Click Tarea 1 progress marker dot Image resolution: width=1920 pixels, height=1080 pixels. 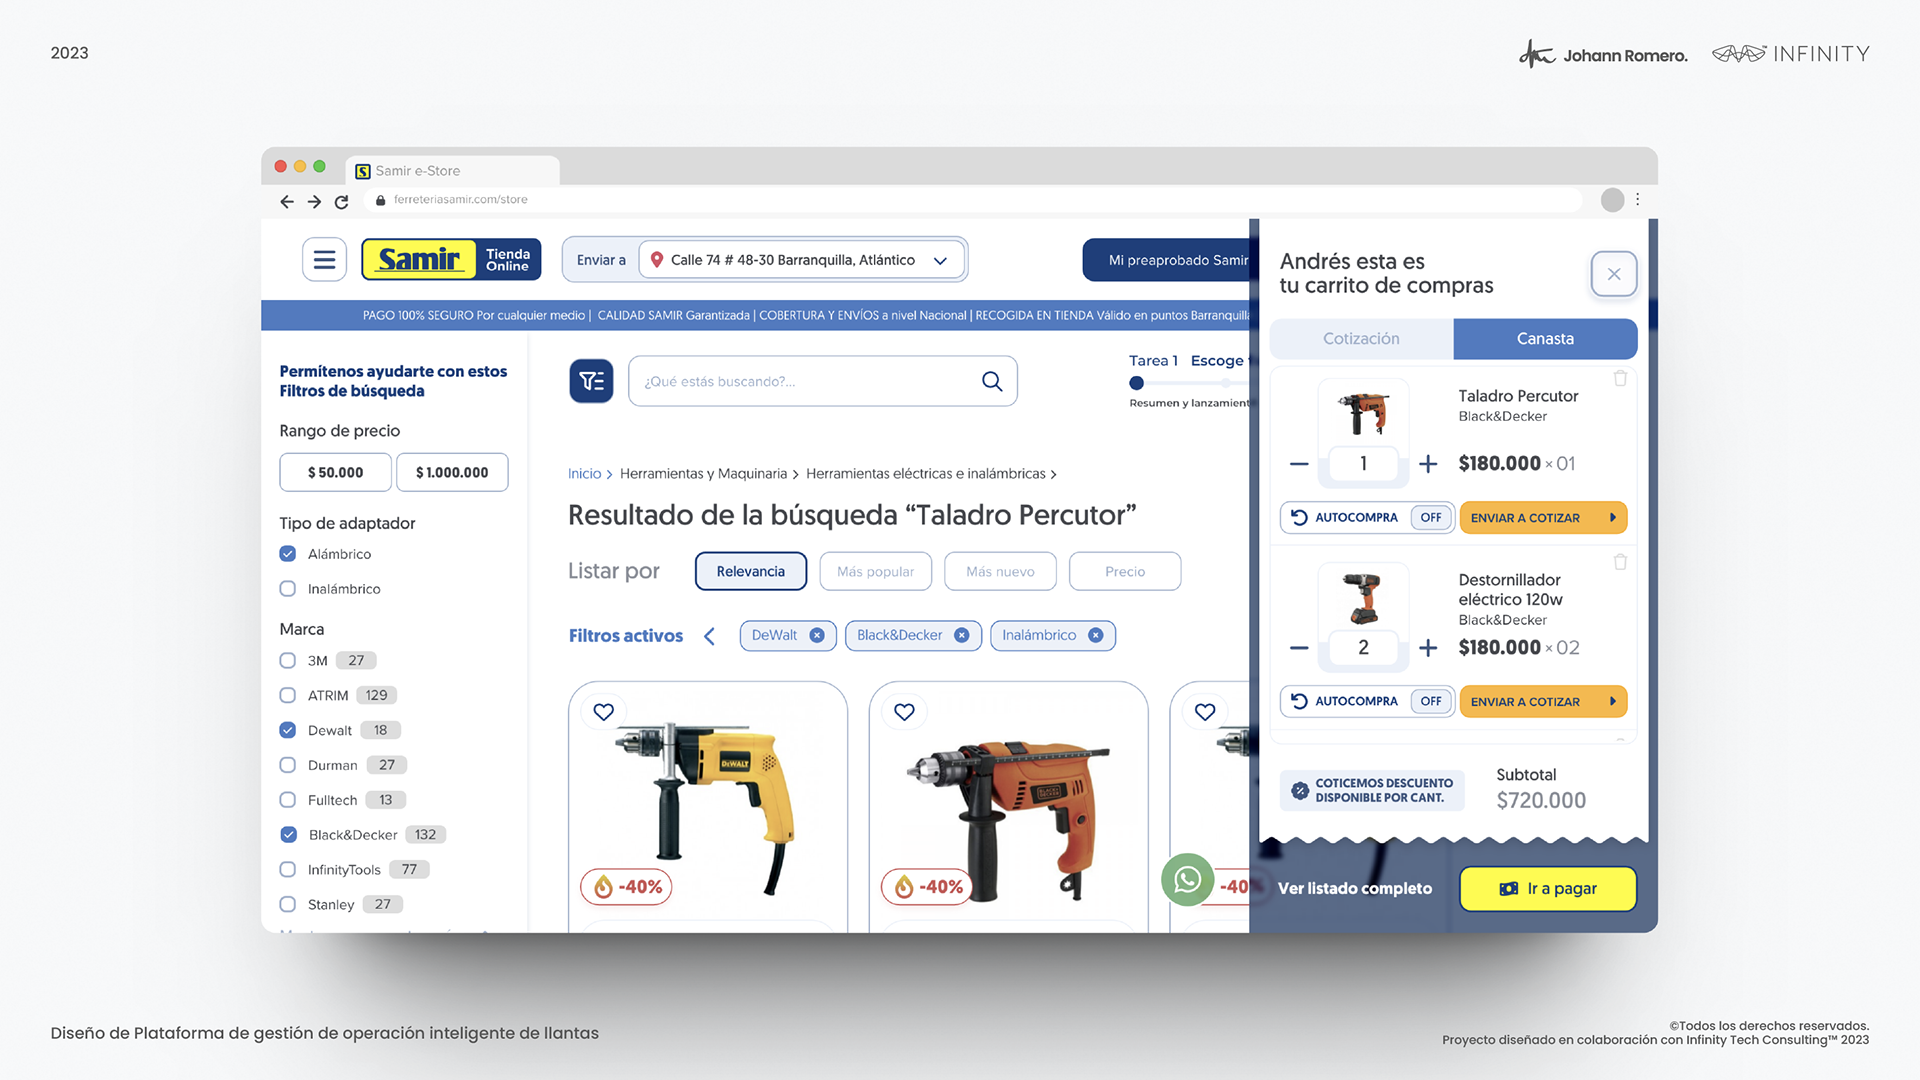click(1136, 383)
